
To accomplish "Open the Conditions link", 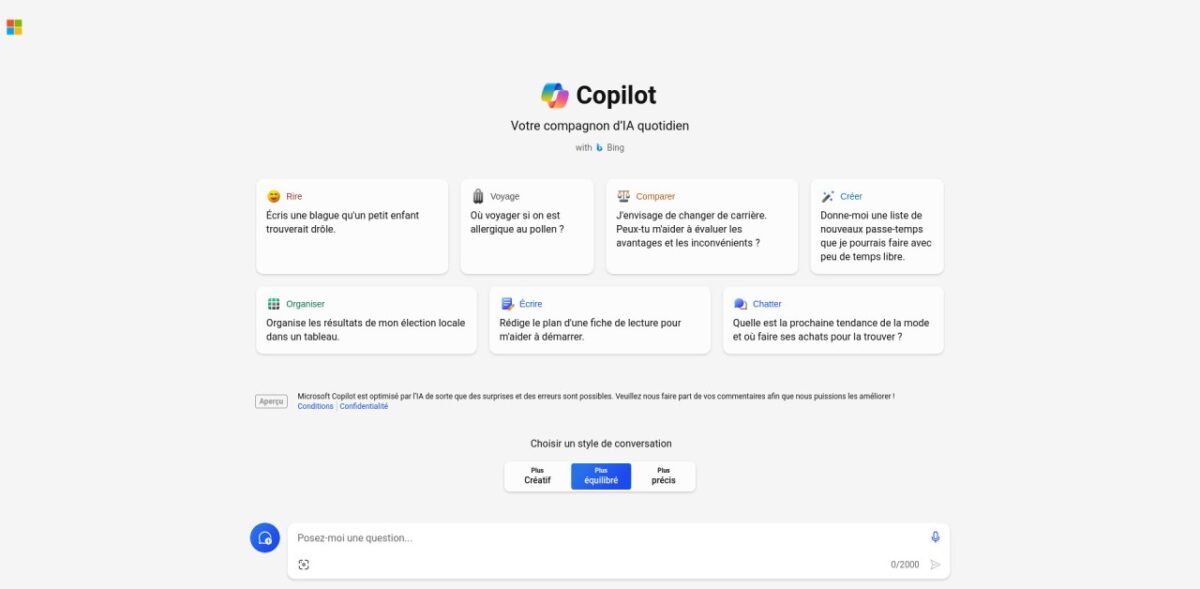I will (315, 406).
